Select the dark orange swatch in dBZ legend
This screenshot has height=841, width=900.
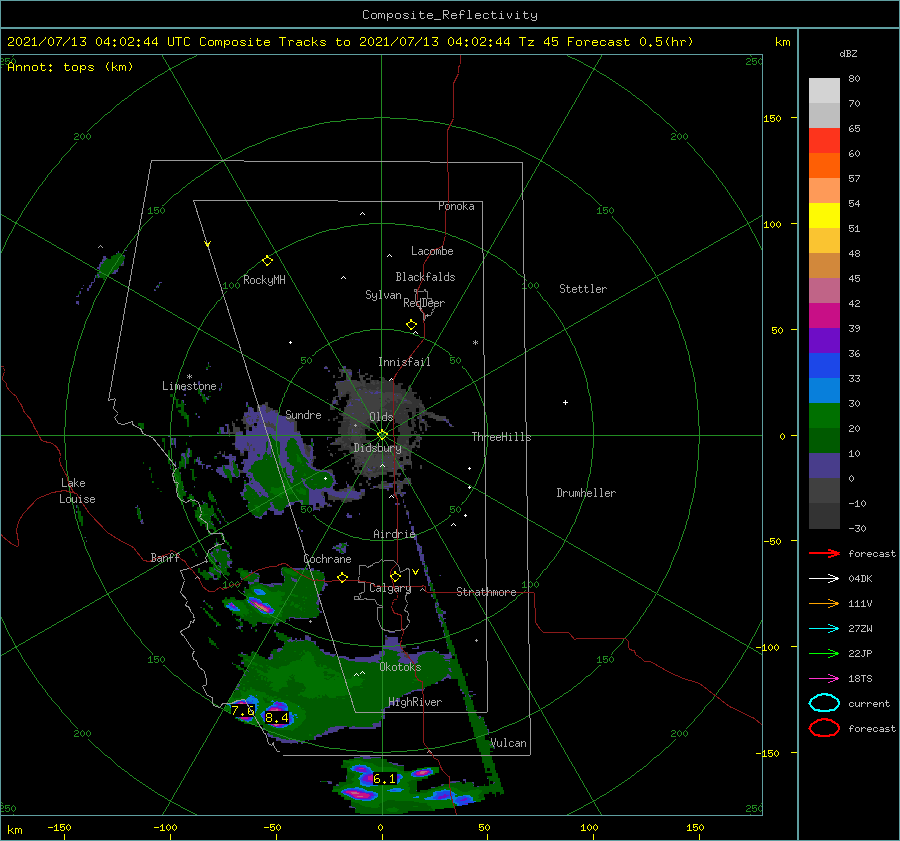point(824,165)
